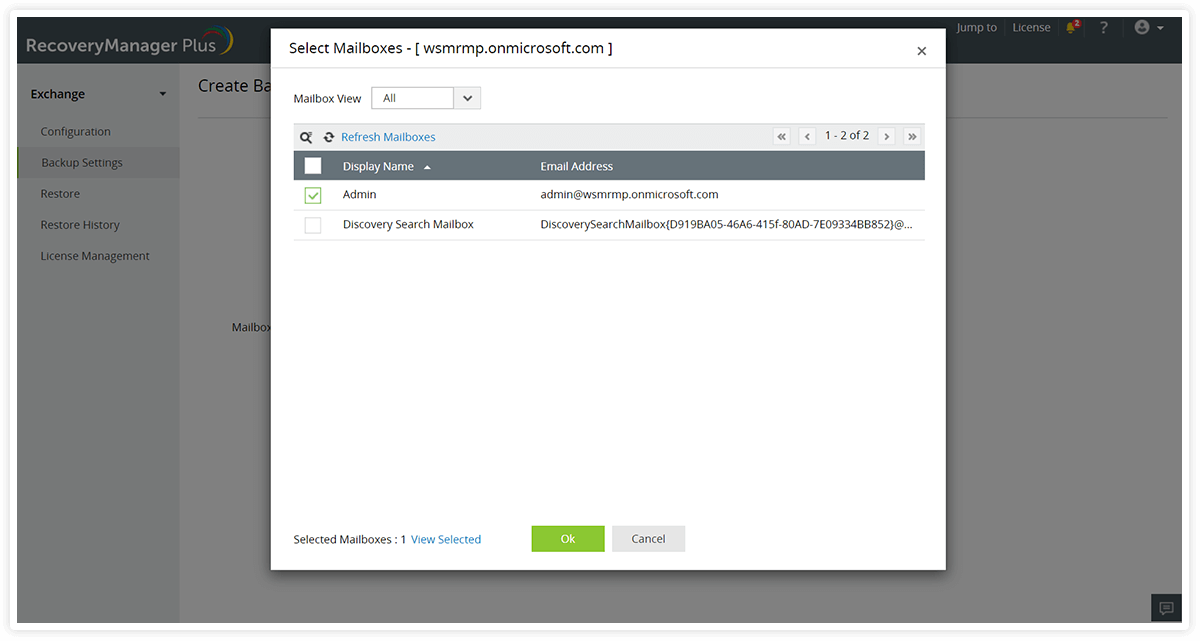Click admin@wsmrmp.onmicrosoft.com email cell
The height and width of the screenshot is (641, 1200).
click(629, 194)
